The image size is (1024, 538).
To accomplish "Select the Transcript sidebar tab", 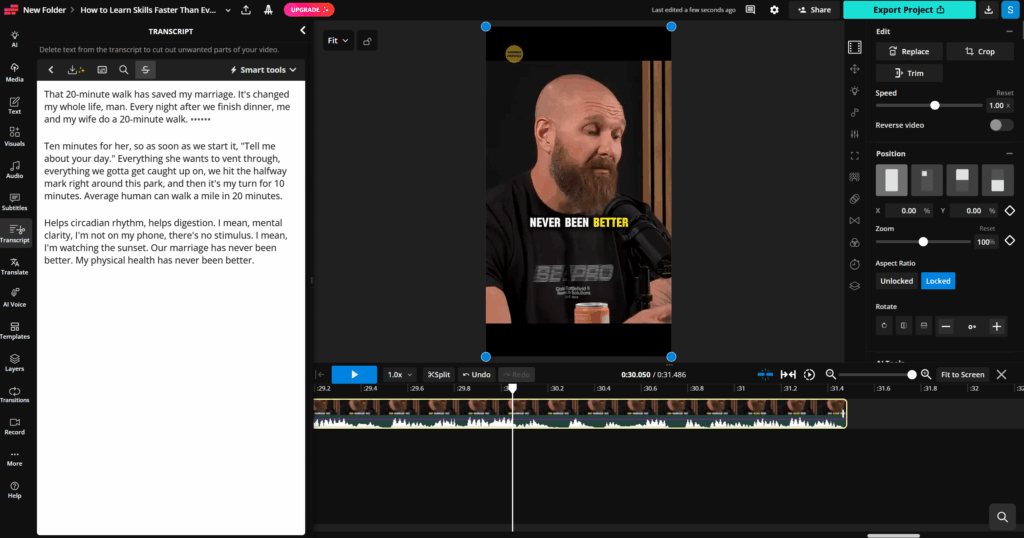I will tap(14, 233).
